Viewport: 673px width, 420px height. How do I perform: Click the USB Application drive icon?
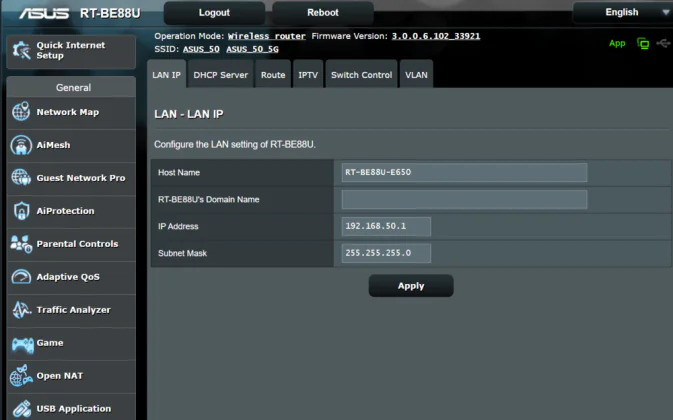tap(22, 409)
